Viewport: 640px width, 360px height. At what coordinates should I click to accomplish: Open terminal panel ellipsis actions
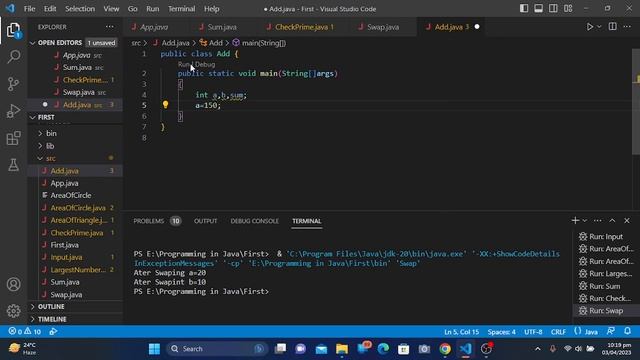coord(598,221)
